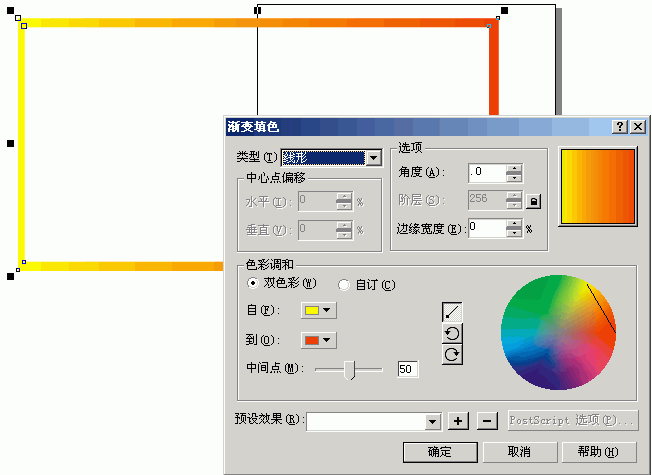This screenshot has width=652, height=475.
Task: Click the 确定 button
Action: pos(440,452)
